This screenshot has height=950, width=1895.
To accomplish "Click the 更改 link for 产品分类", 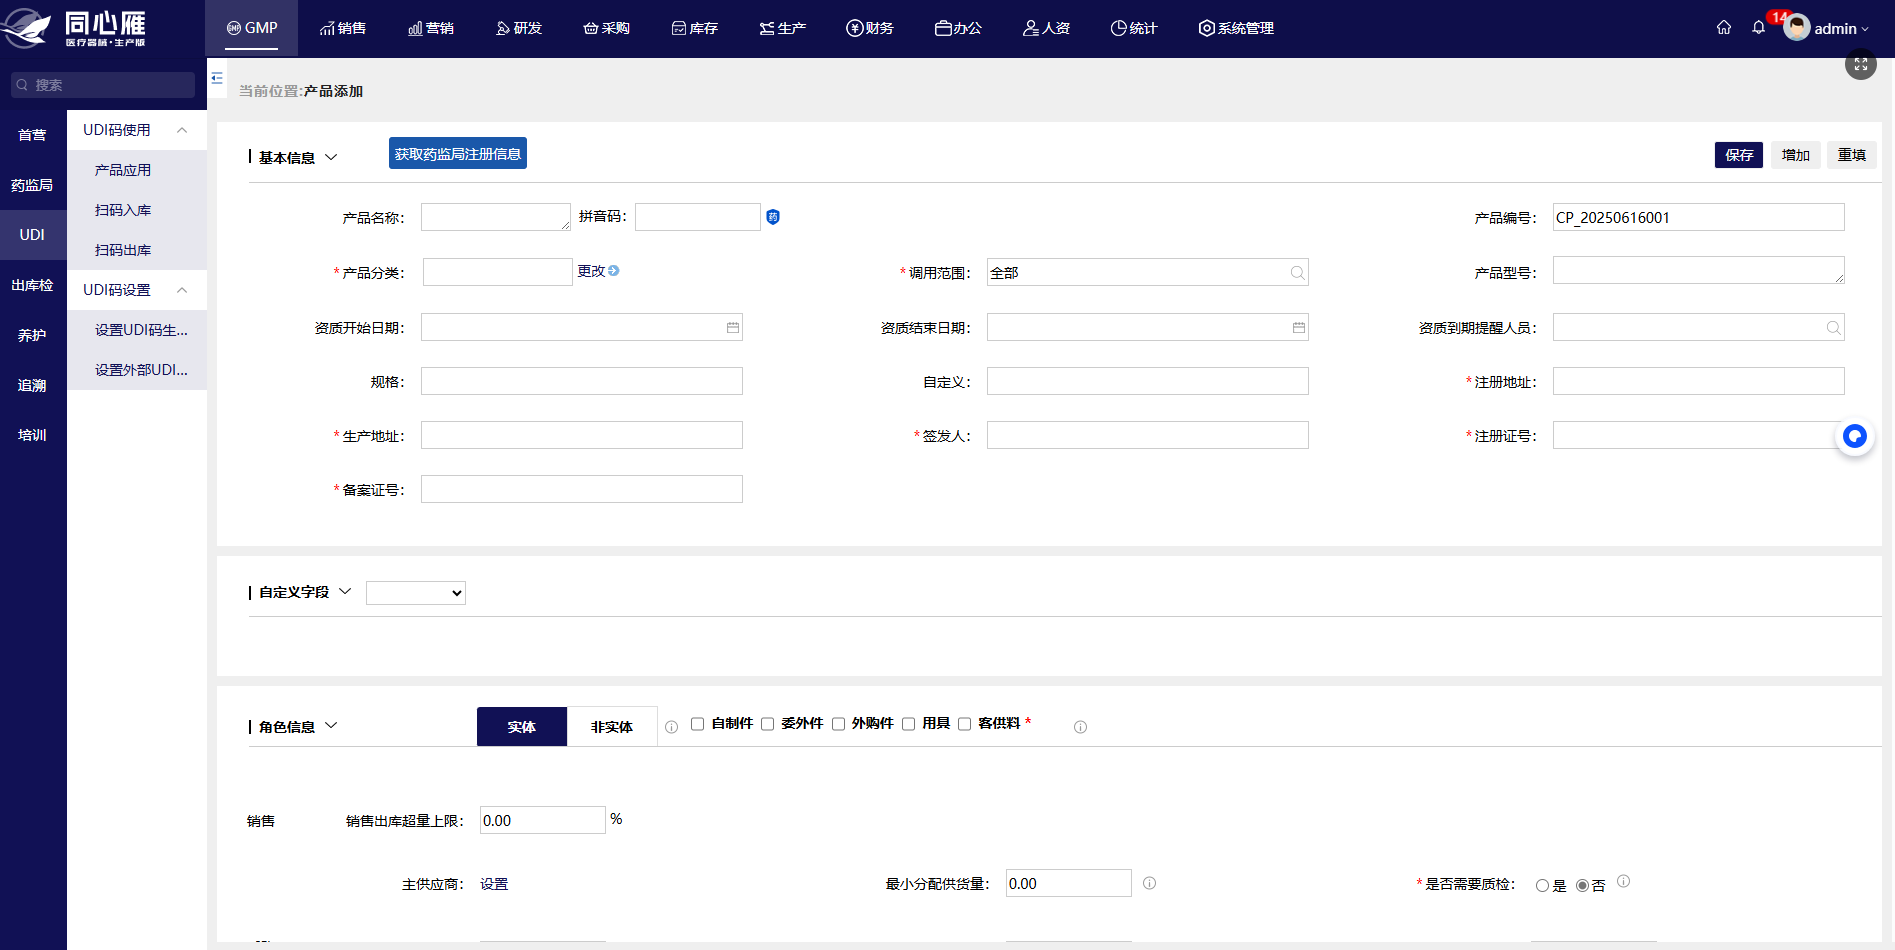I will [591, 271].
